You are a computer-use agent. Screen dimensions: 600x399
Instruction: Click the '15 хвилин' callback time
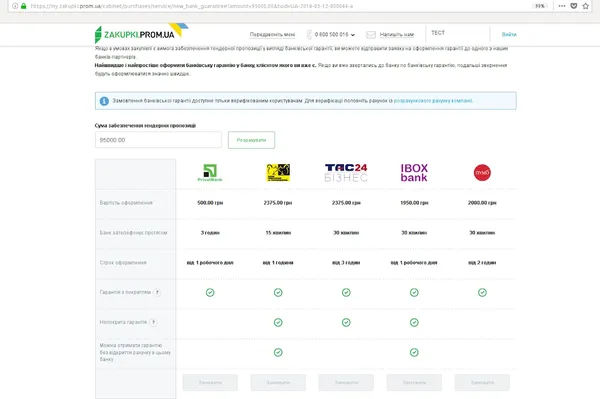click(x=278, y=233)
